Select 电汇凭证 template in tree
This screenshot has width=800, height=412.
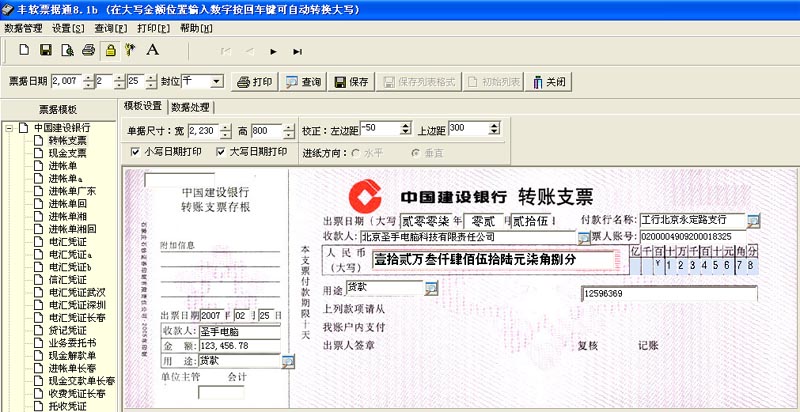[67, 242]
